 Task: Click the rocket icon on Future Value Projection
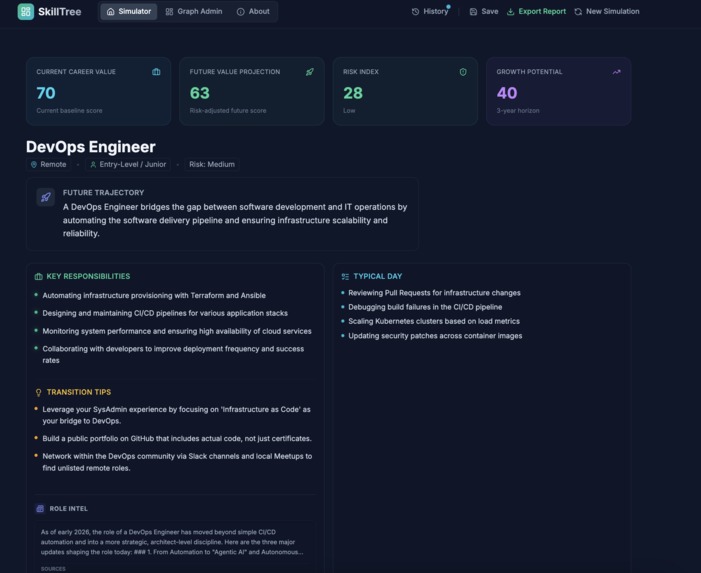[309, 72]
